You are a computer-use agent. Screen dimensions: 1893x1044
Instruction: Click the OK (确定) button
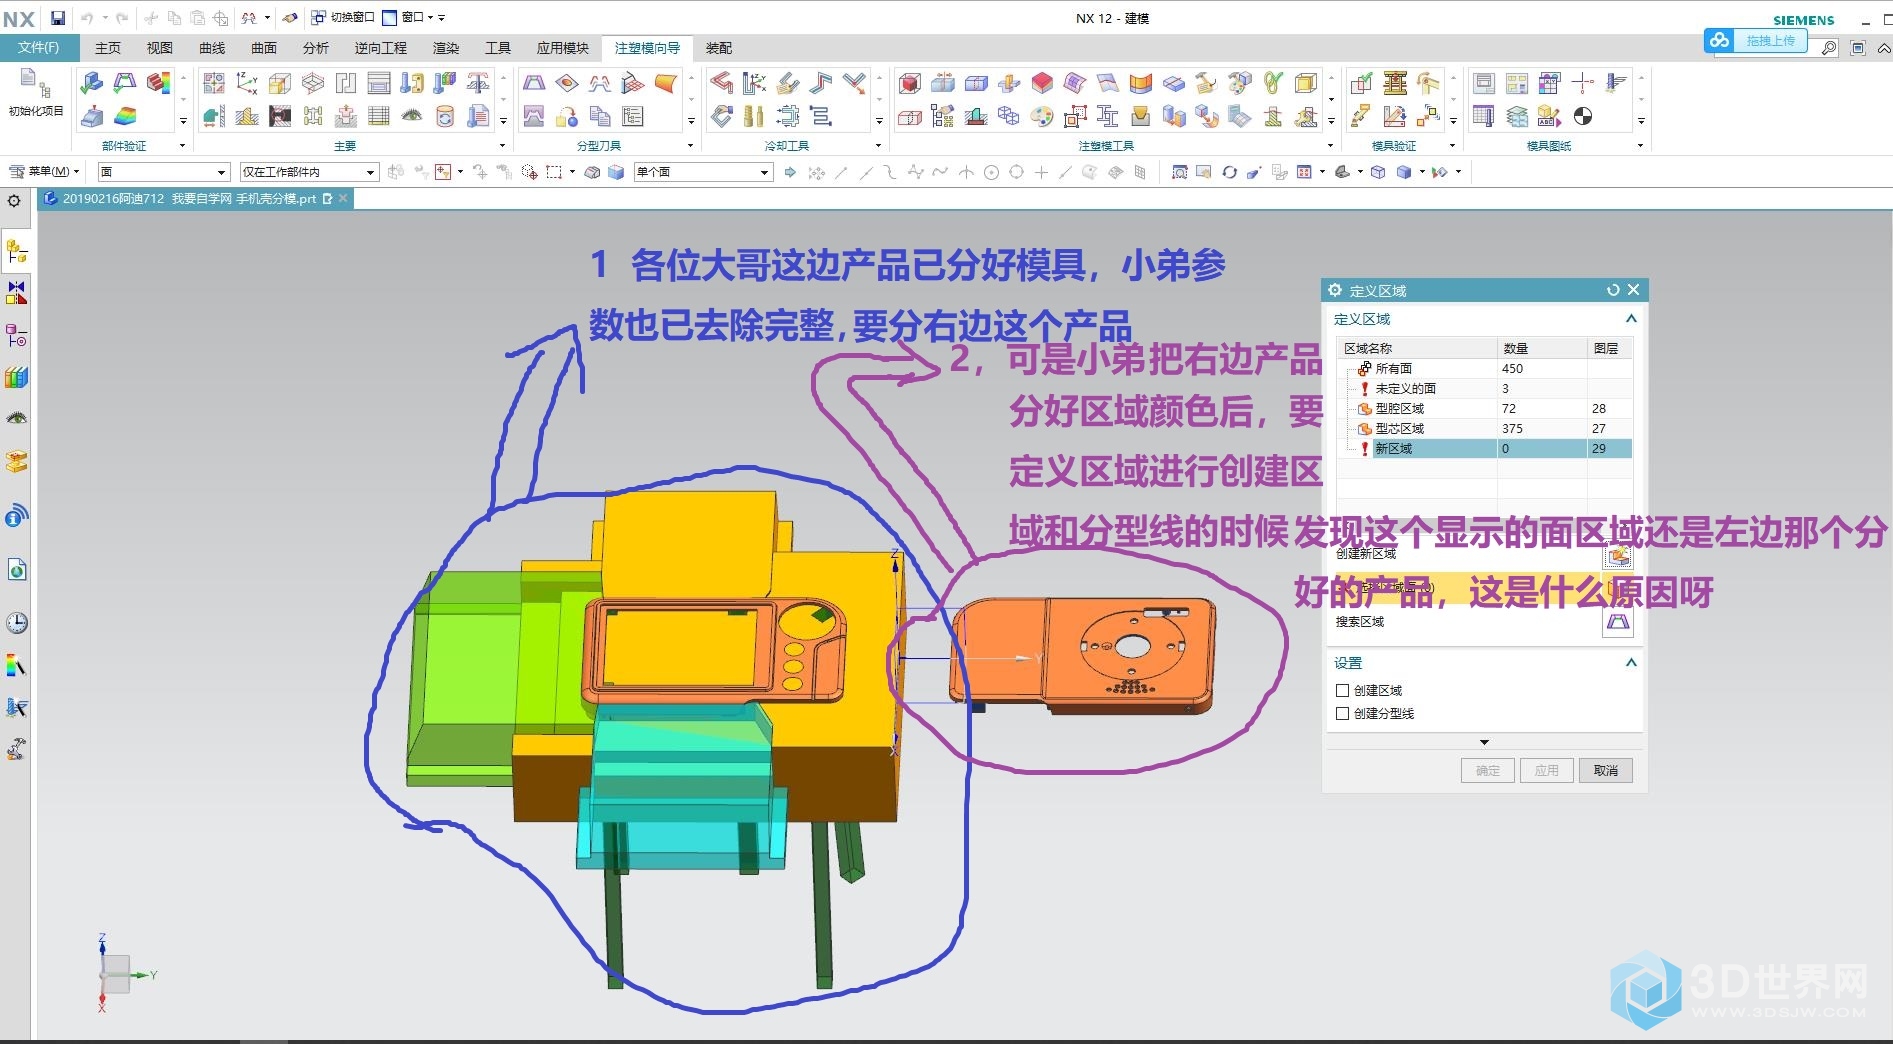tap(1488, 770)
